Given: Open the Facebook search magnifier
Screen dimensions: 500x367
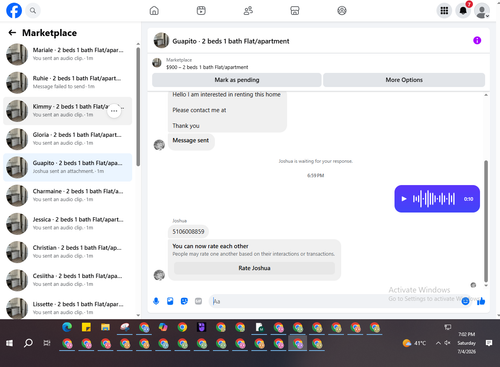Looking at the screenshot, I should coord(33,11).
